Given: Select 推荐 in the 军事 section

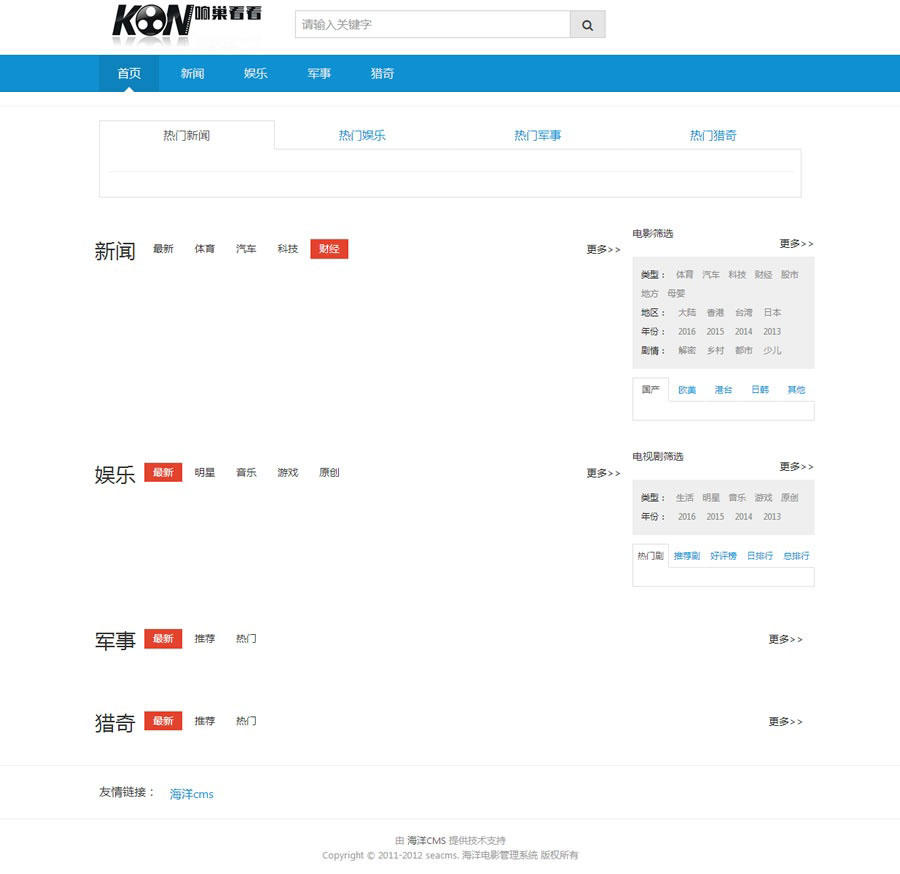Looking at the screenshot, I should click(x=204, y=639).
